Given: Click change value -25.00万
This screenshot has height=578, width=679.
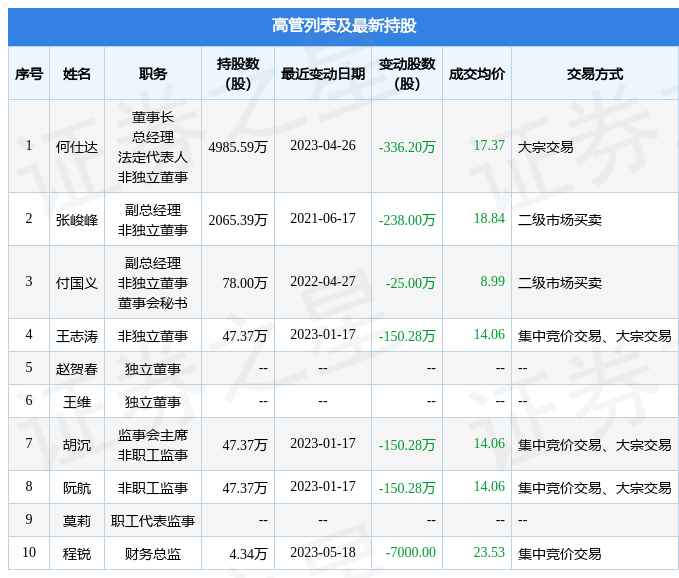Looking at the screenshot, I should (x=411, y=283).
